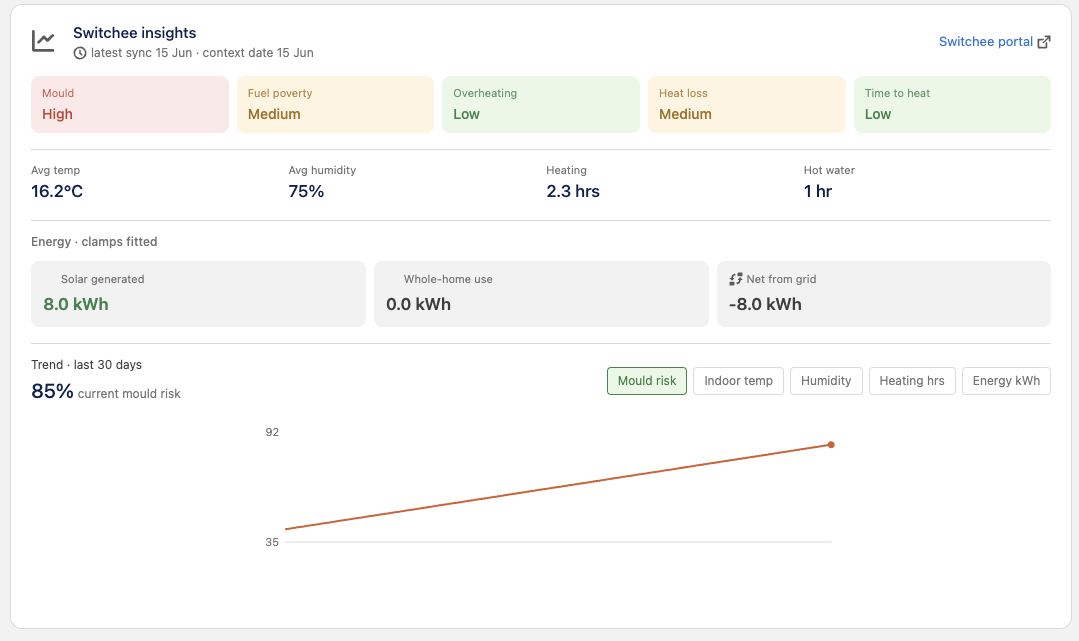This screenshot has width=1079, height=641.
Task: Open the Switchee portal link
Action: coord(994,42)
